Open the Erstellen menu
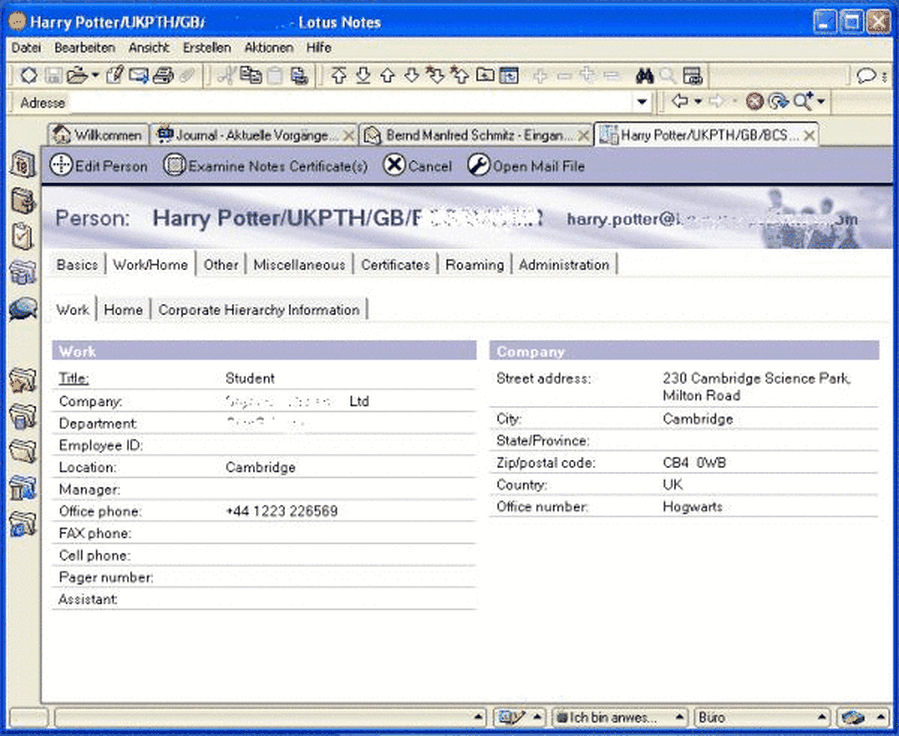This screenshot has width=899, height=736. pyautogui.click(x=207, y=48)
